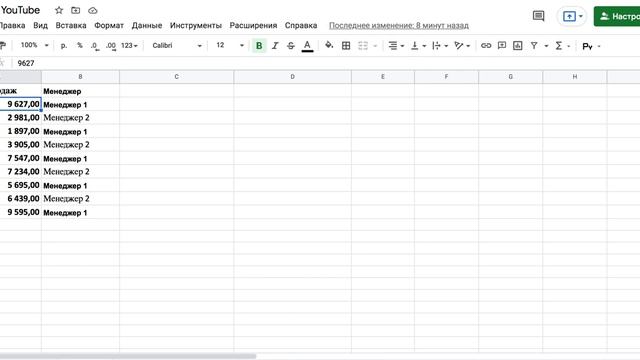Viewport: 640px width, 360px height.
Task: Select column C header
Action: [x=177, y=77]
